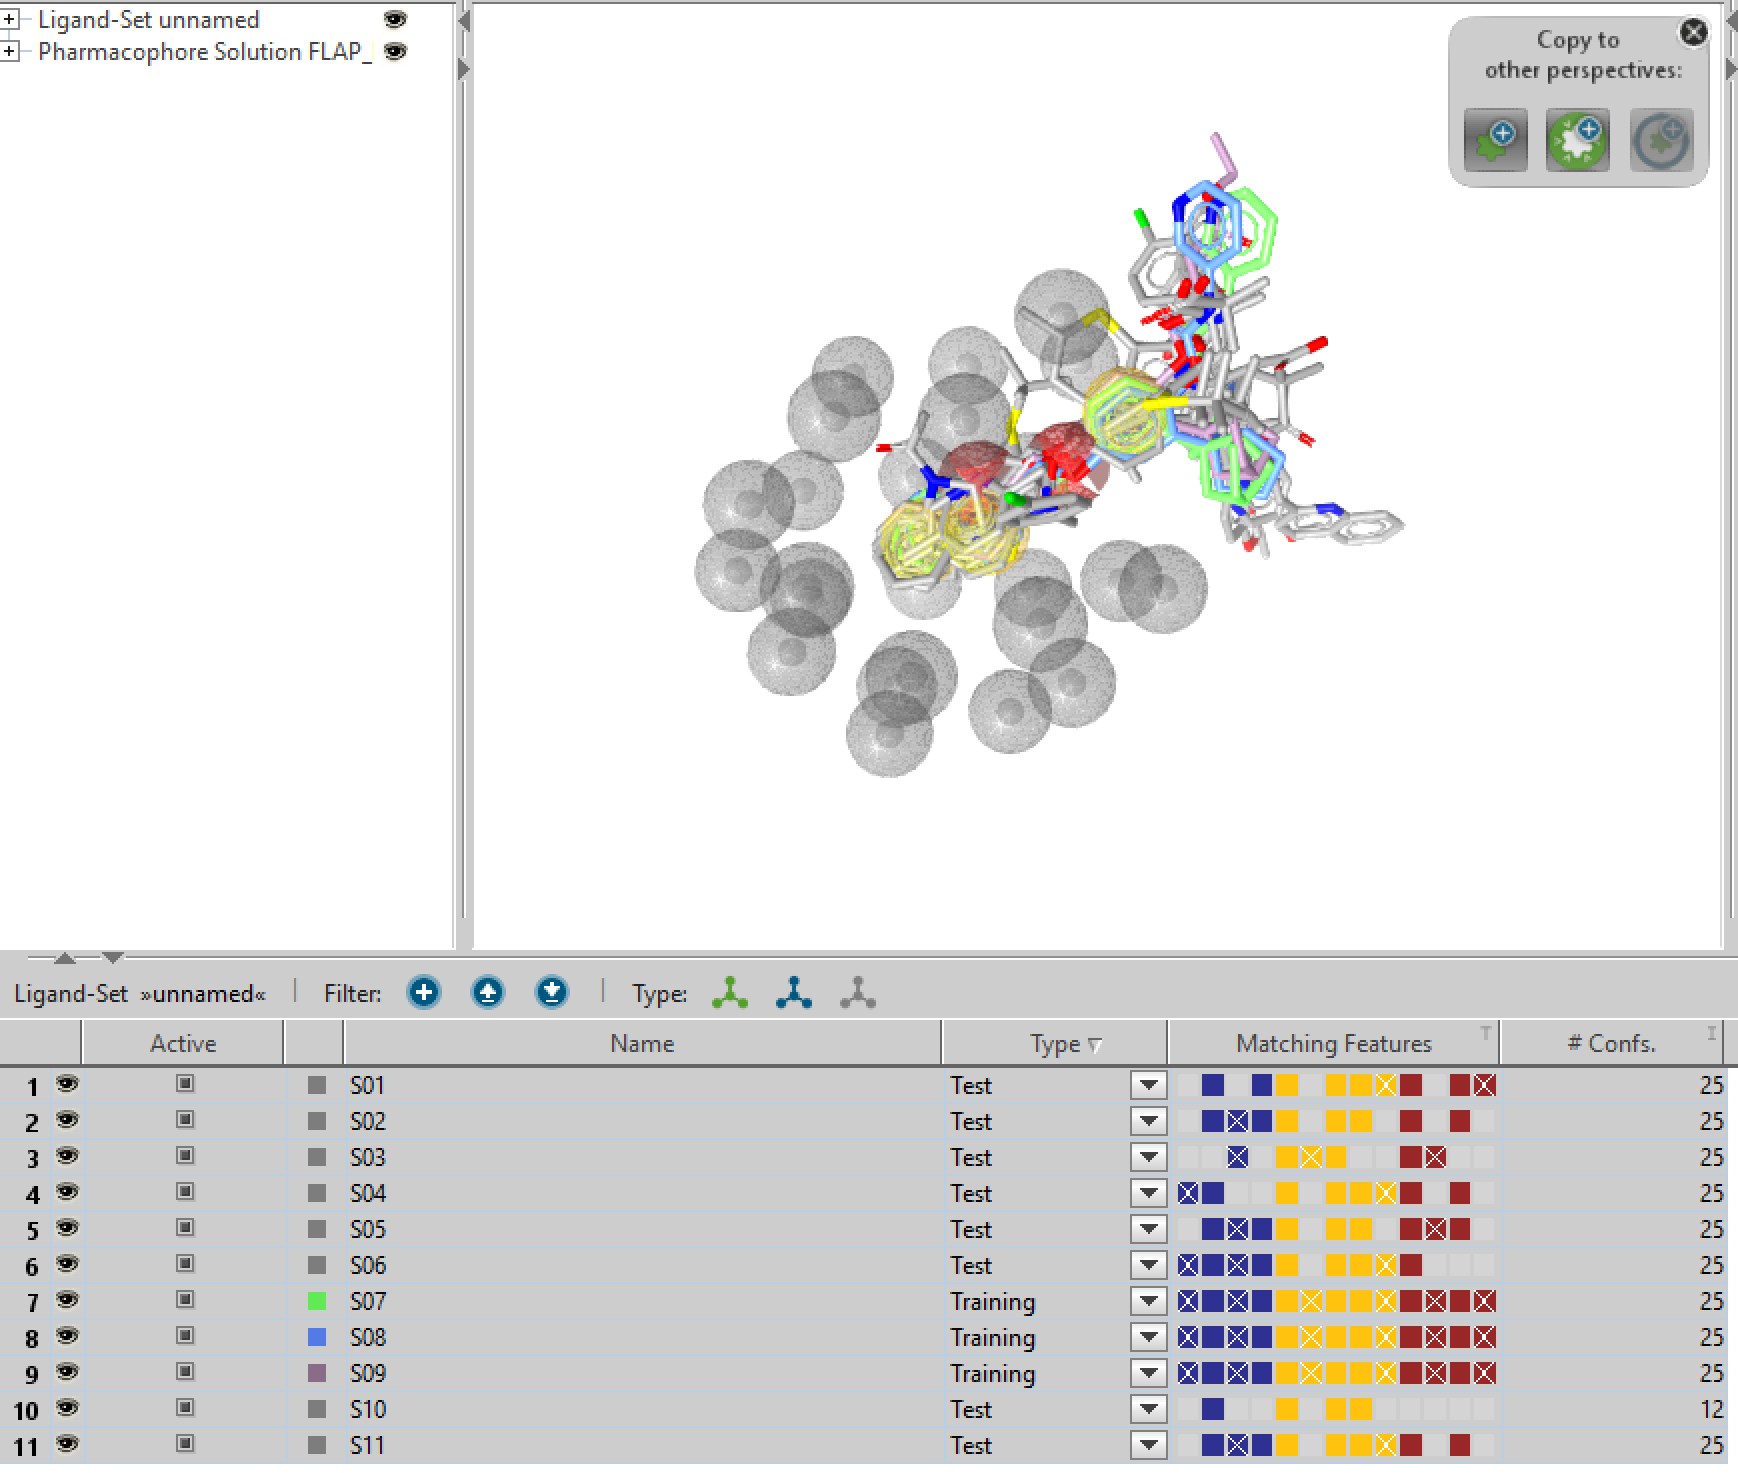The width and height of the screenshot is (1738, 1473).
Task: Toggle Active checkbox for ligand S03
Action: point(185,1156)
